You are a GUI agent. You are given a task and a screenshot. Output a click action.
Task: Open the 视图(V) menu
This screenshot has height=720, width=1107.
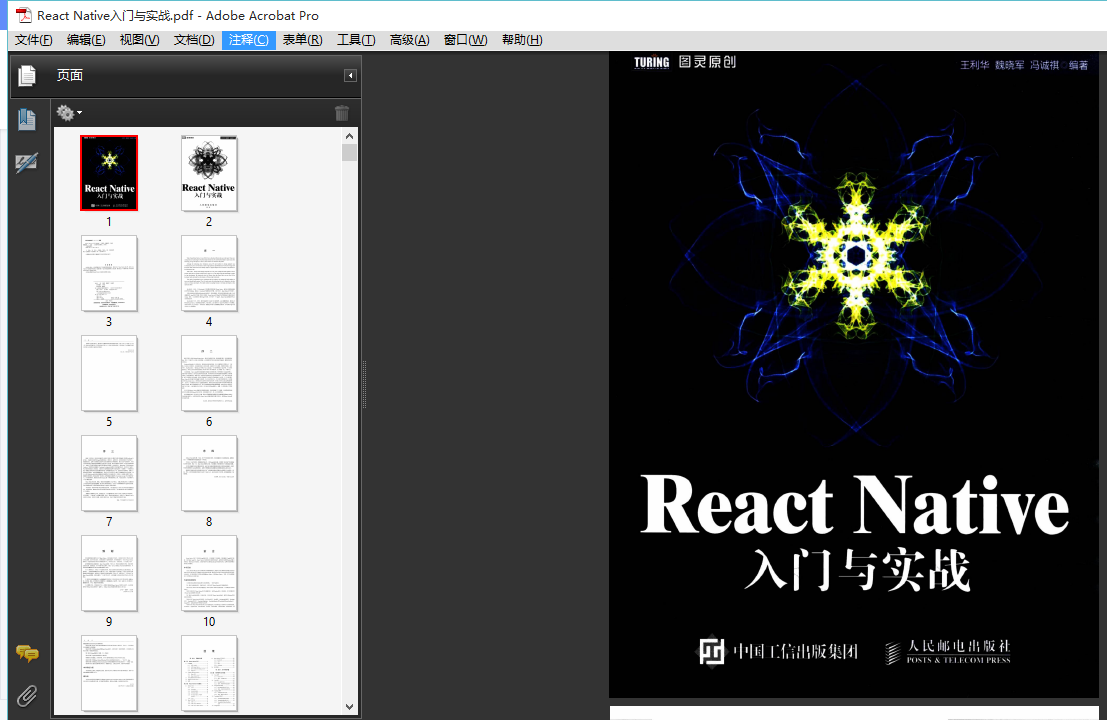pos(139,40)
